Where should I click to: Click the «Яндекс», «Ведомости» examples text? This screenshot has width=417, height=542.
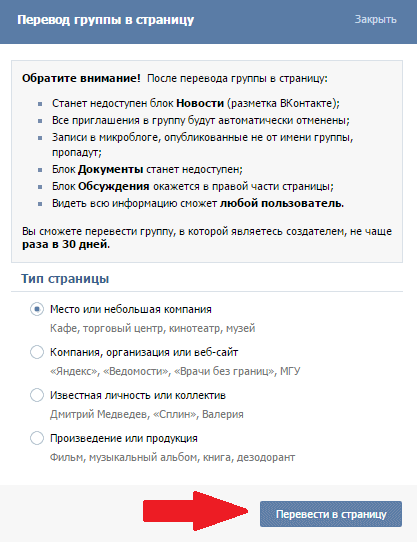tap(175, 371)
